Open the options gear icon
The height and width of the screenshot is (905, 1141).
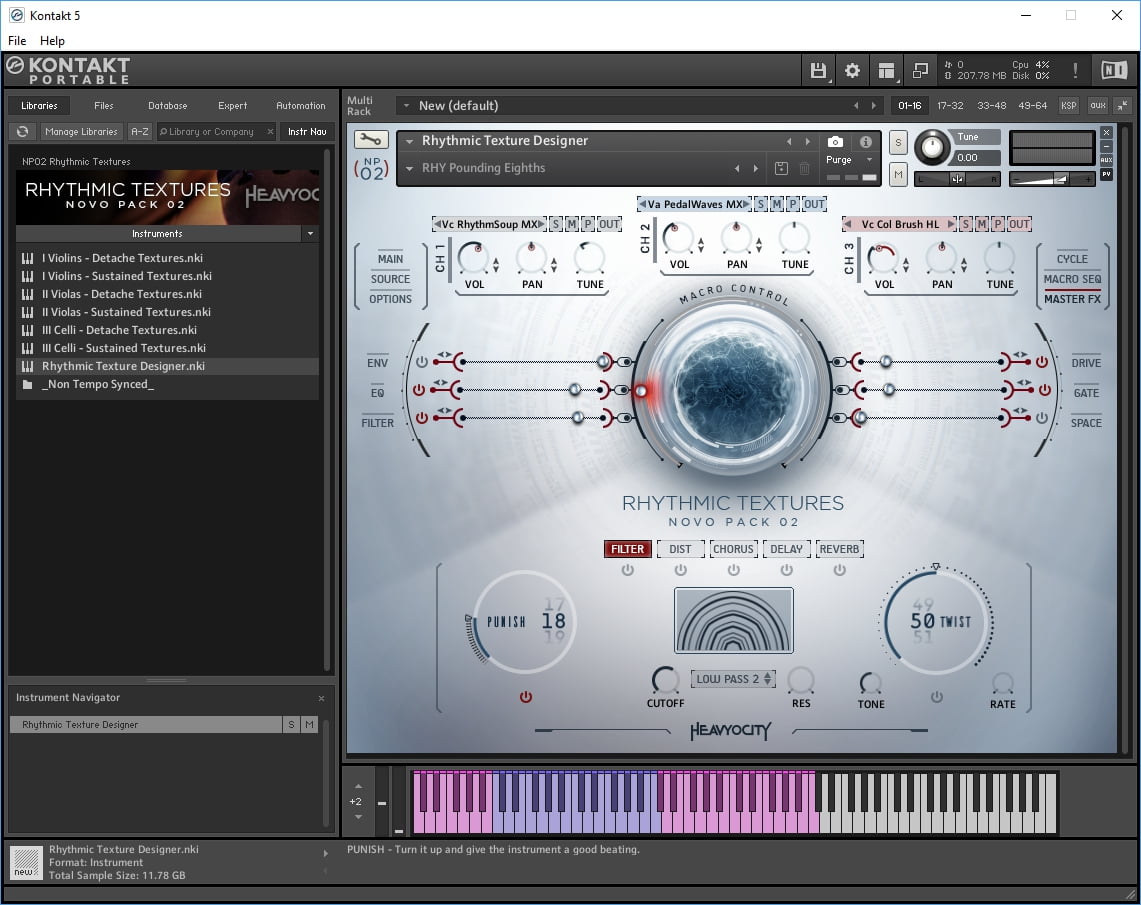point(852,70)
